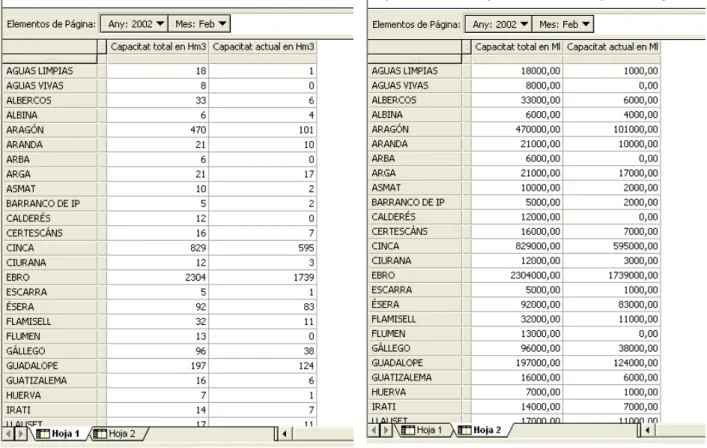Open the Mes: Feb dropdown in left window

[x=199, y=24]
